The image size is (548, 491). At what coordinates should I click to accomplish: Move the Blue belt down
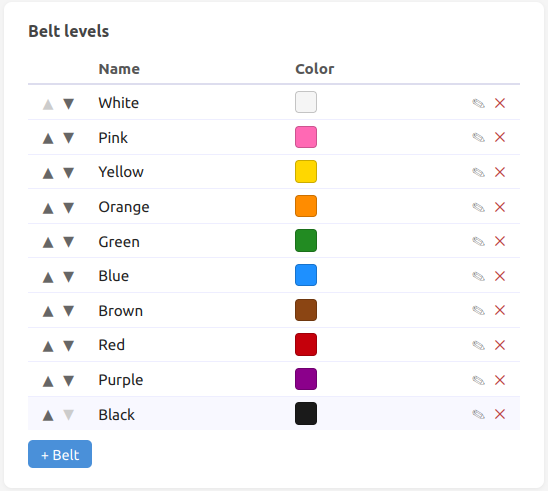click(x=68, y=277)
